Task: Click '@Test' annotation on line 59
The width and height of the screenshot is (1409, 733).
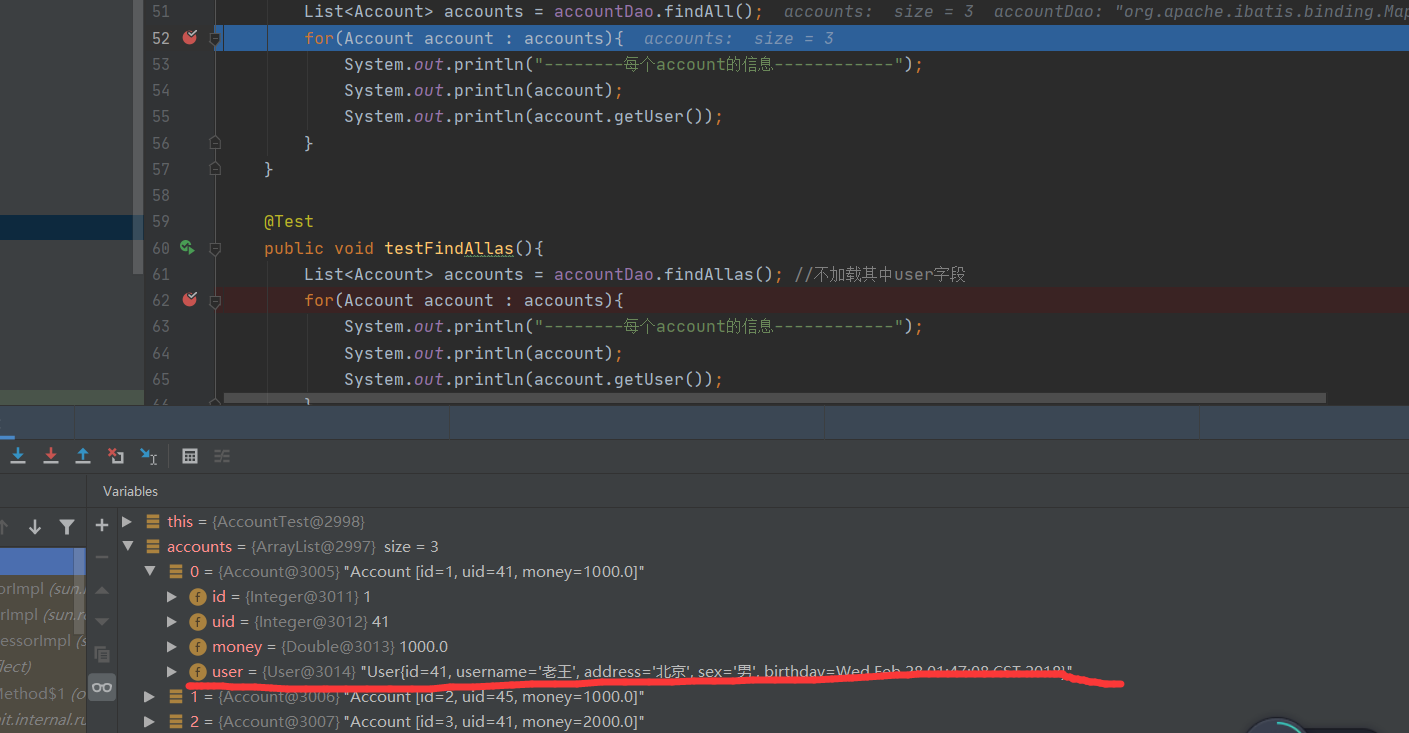Action: [x=289, y=221]
